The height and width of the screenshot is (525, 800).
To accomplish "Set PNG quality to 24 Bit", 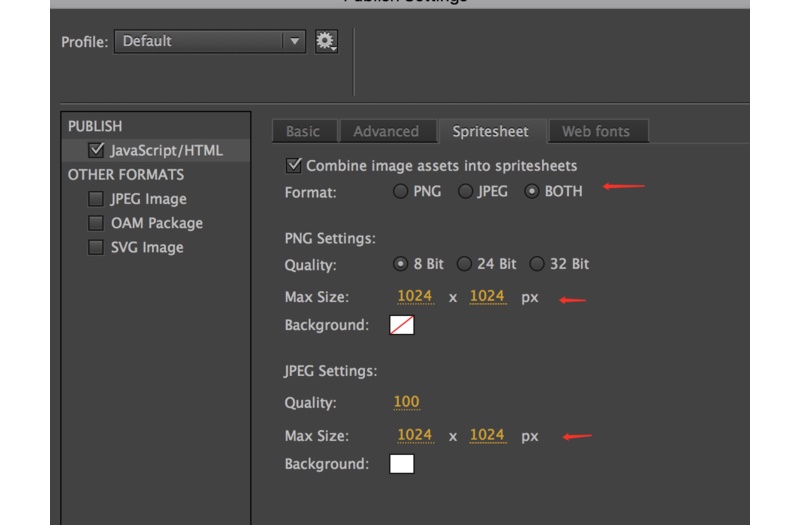I will tap(464, 264).
